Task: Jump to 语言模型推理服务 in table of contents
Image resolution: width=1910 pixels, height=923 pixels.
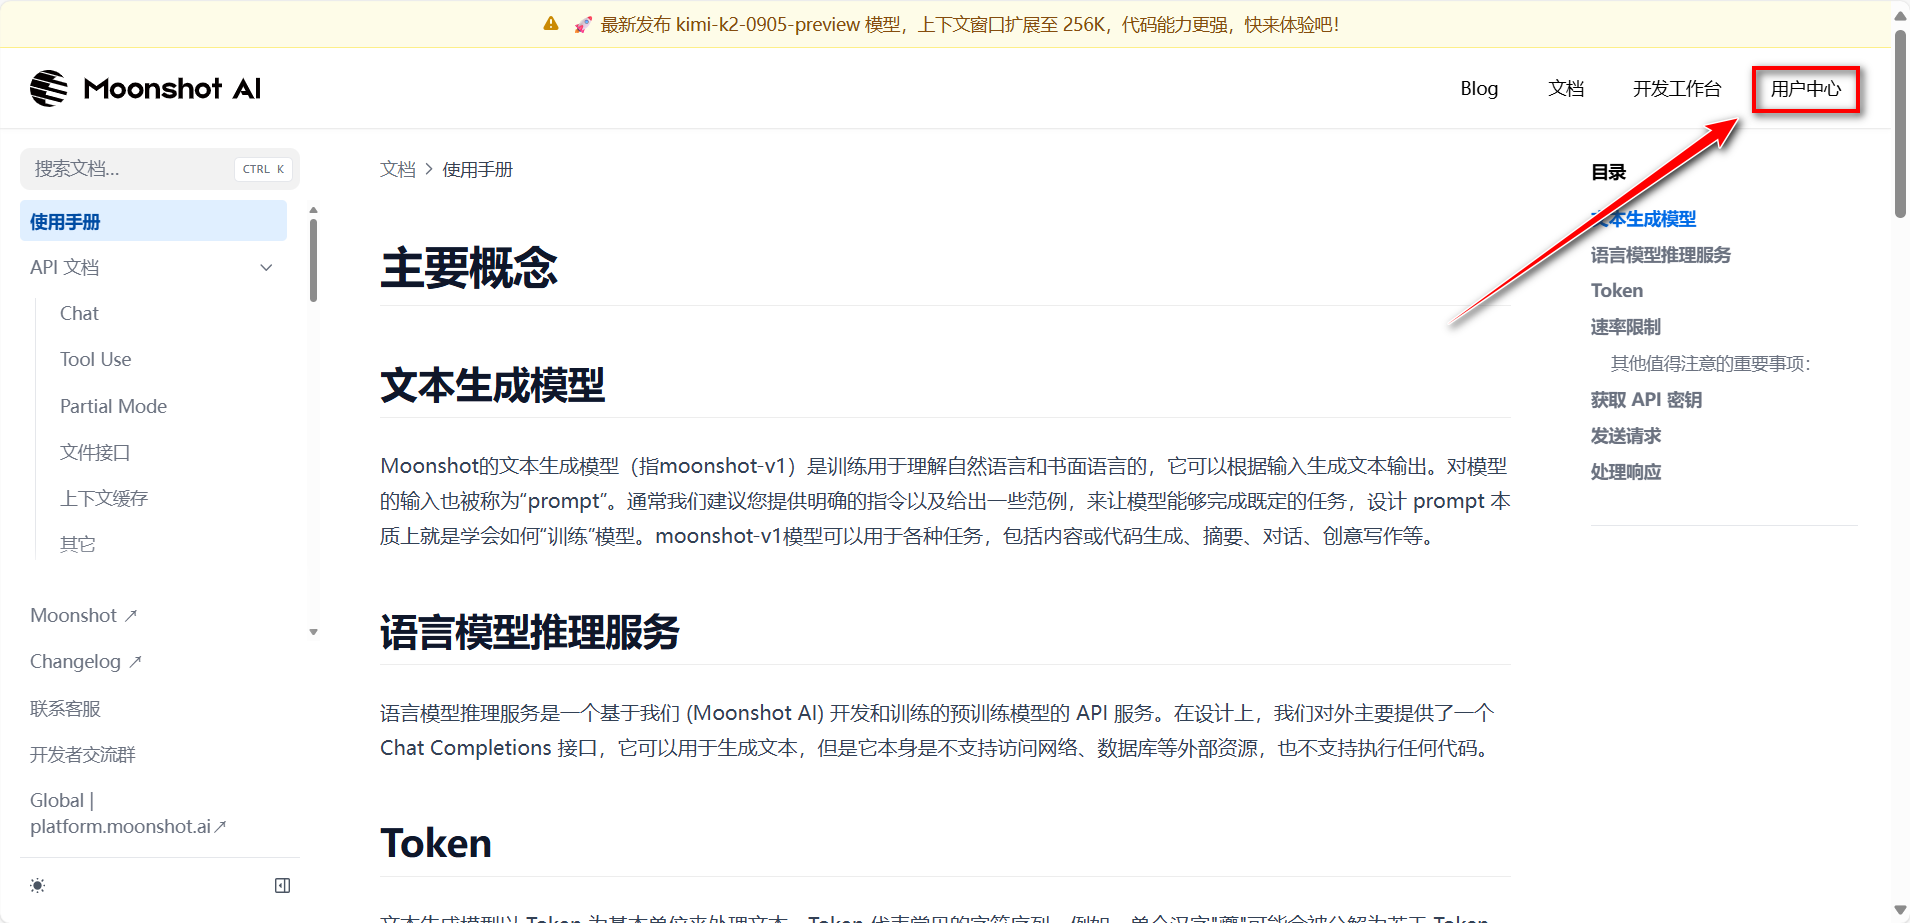Action: click(1660, 255)
